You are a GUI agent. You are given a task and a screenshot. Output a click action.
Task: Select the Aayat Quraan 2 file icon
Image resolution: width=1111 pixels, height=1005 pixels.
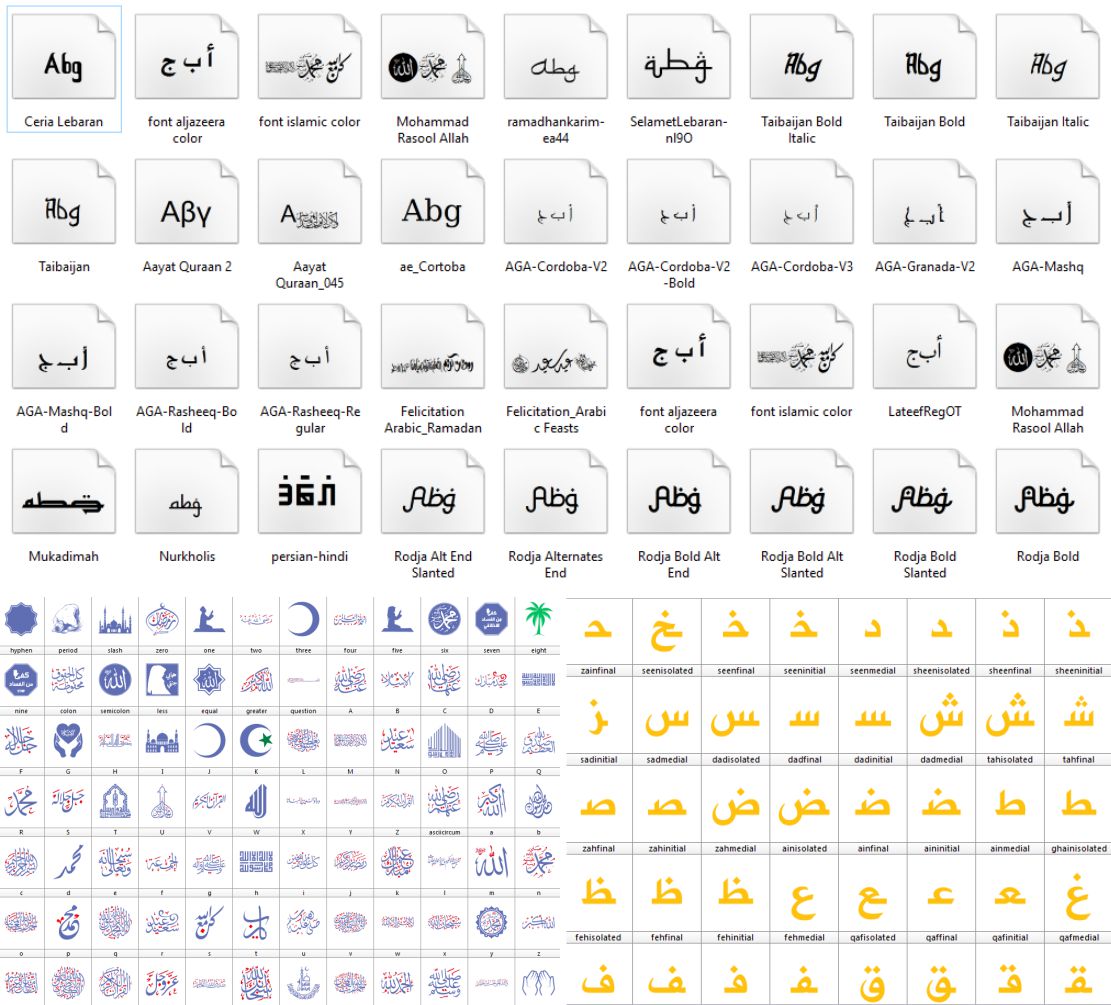tap(187, 203)
